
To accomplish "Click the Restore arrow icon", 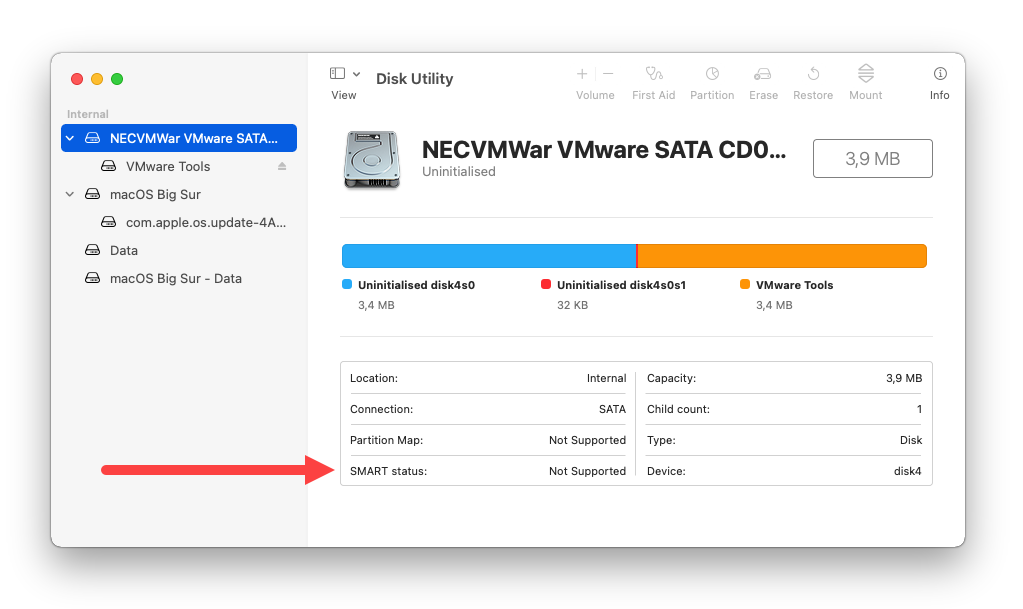I will (813, 73).
